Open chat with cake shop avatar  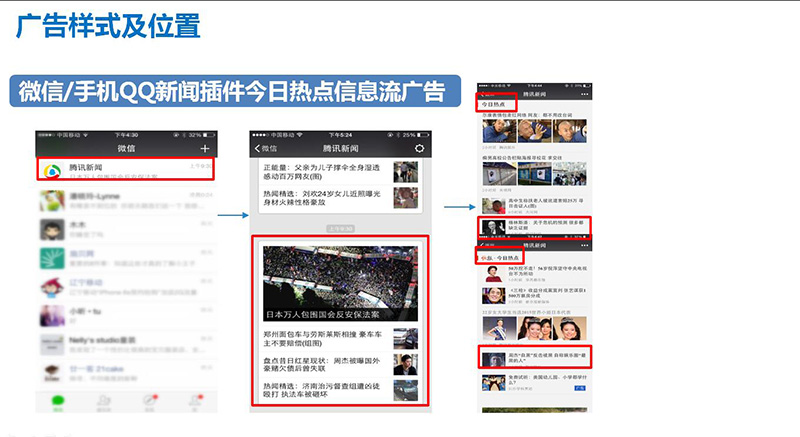pyautogui.click(x=127, y=373)
